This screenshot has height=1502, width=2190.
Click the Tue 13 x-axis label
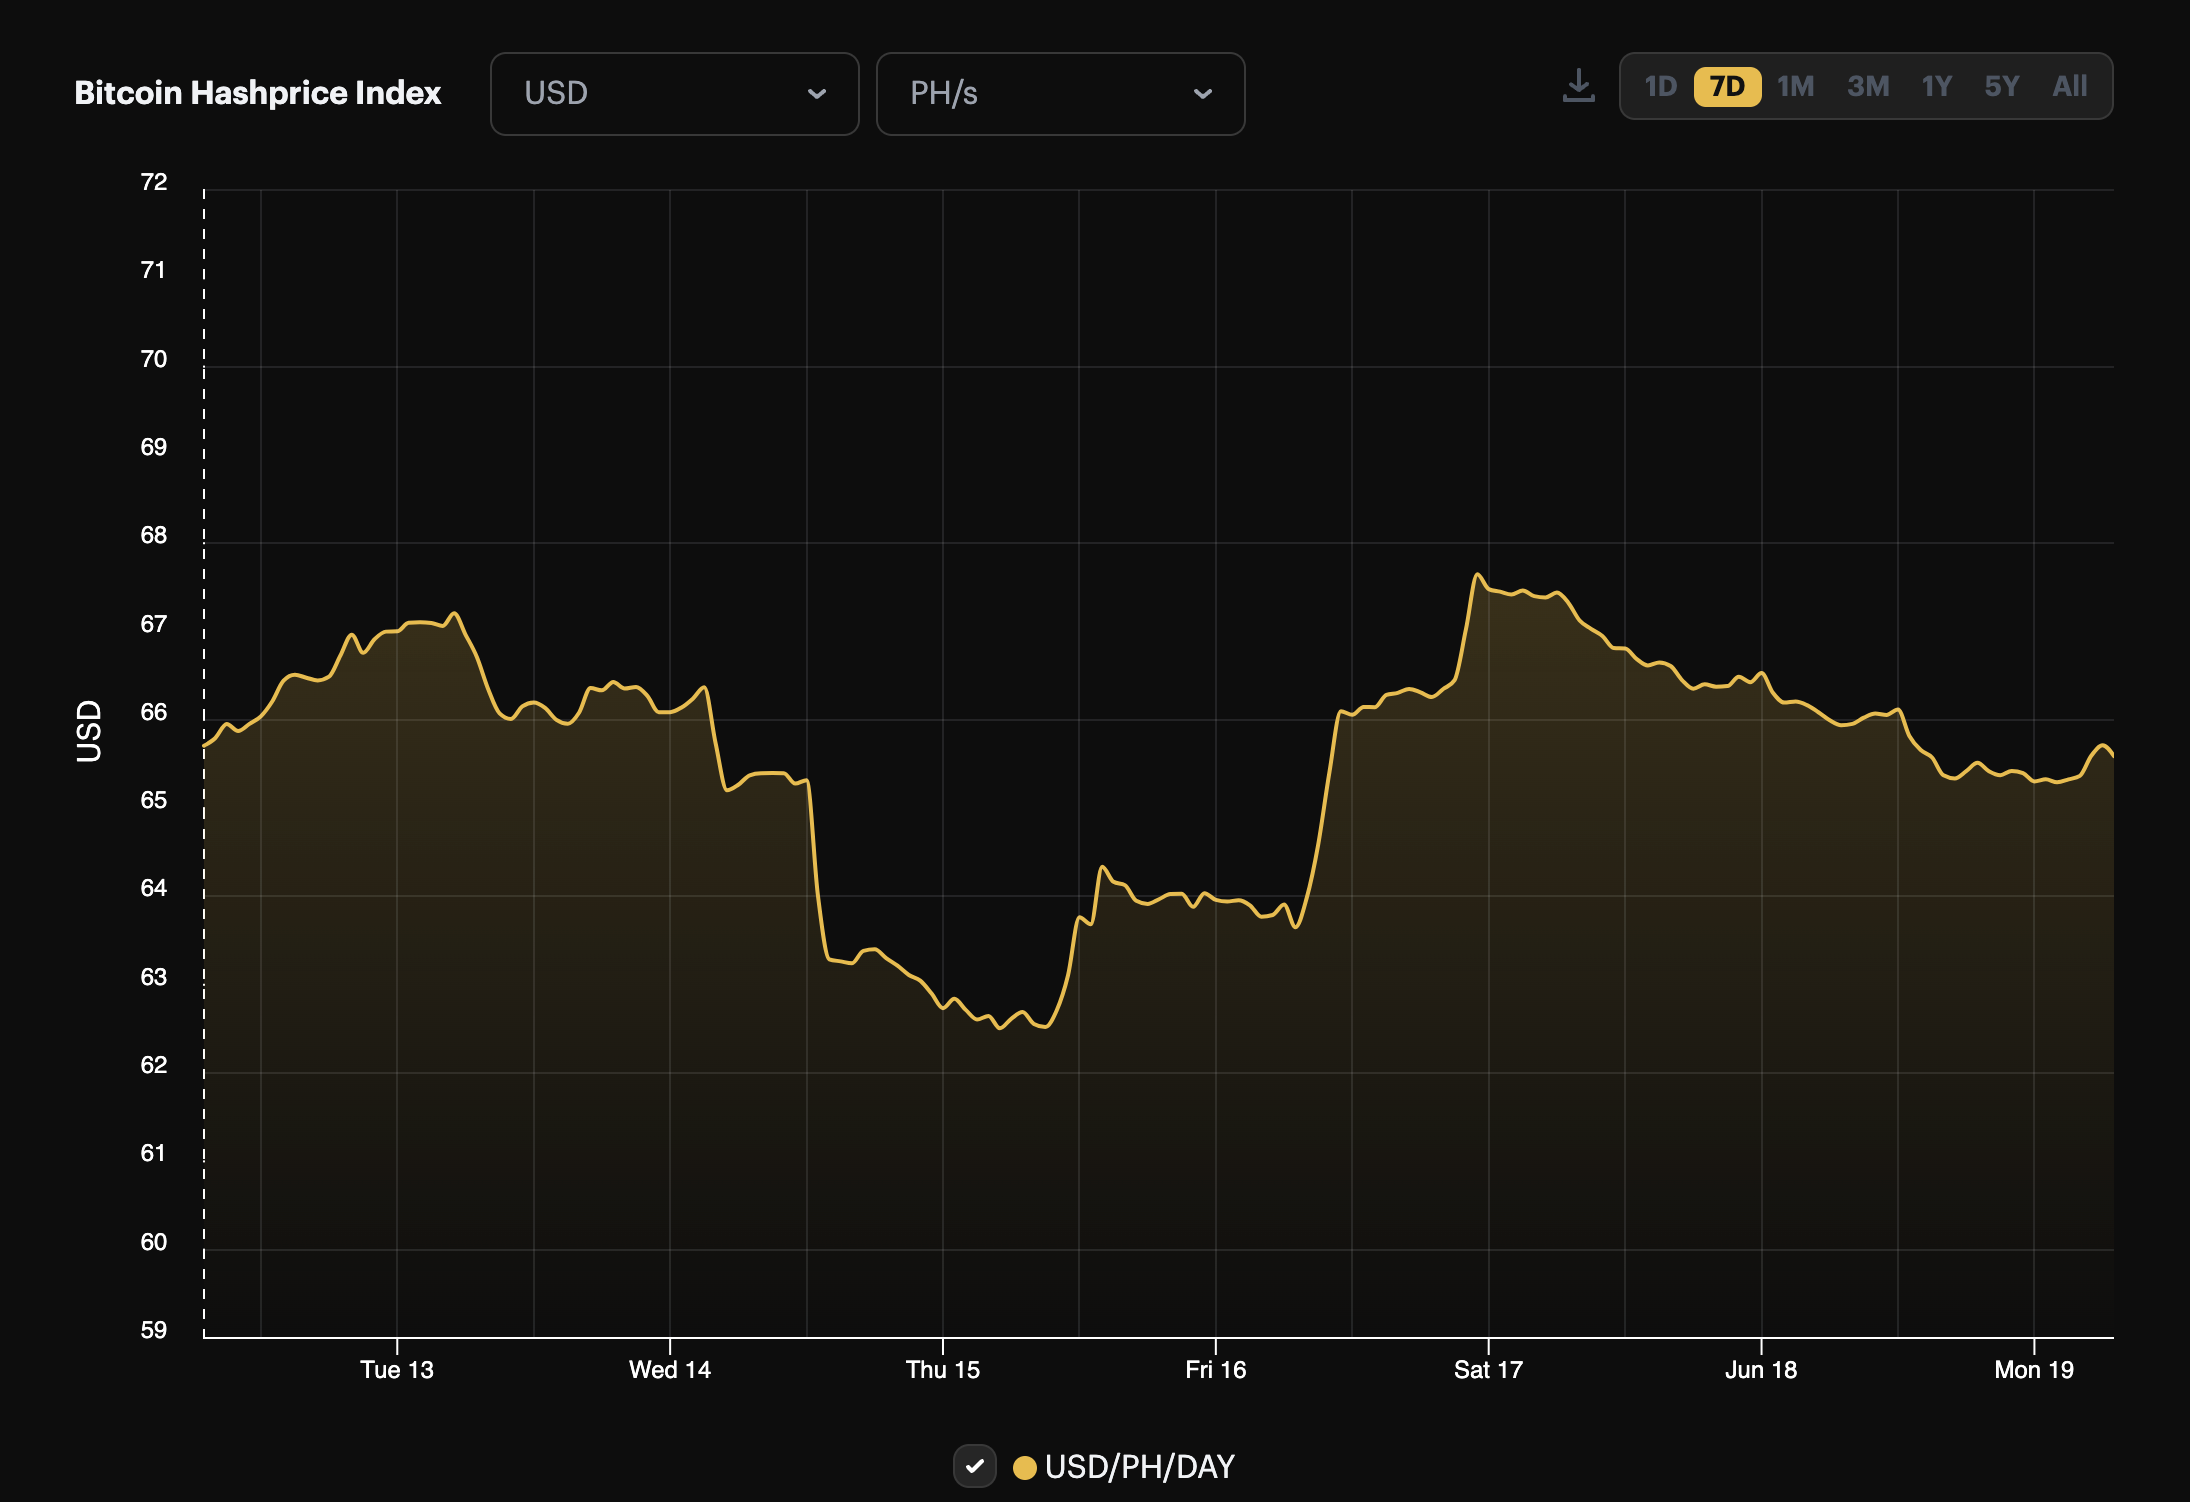(x=397, y=1370)
